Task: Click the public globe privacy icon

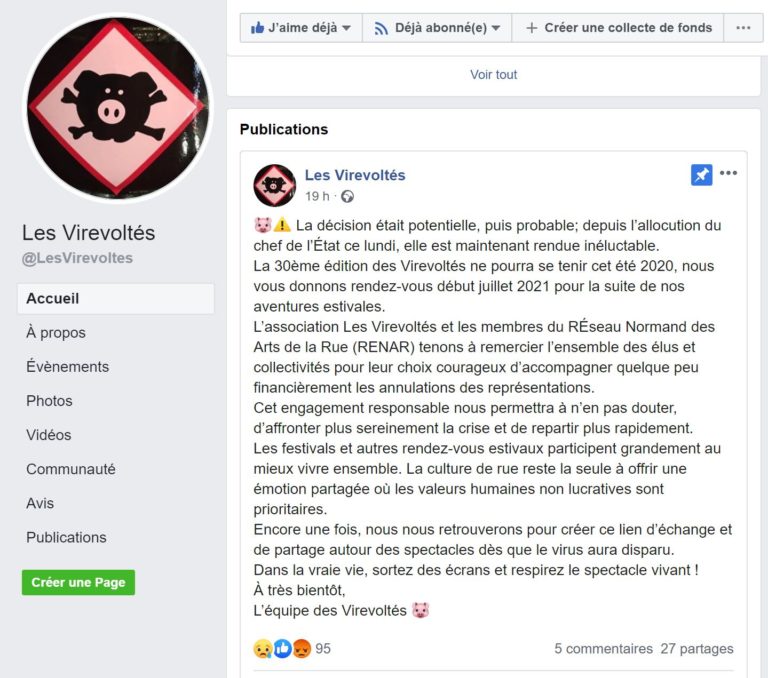Action: (347, 196)
